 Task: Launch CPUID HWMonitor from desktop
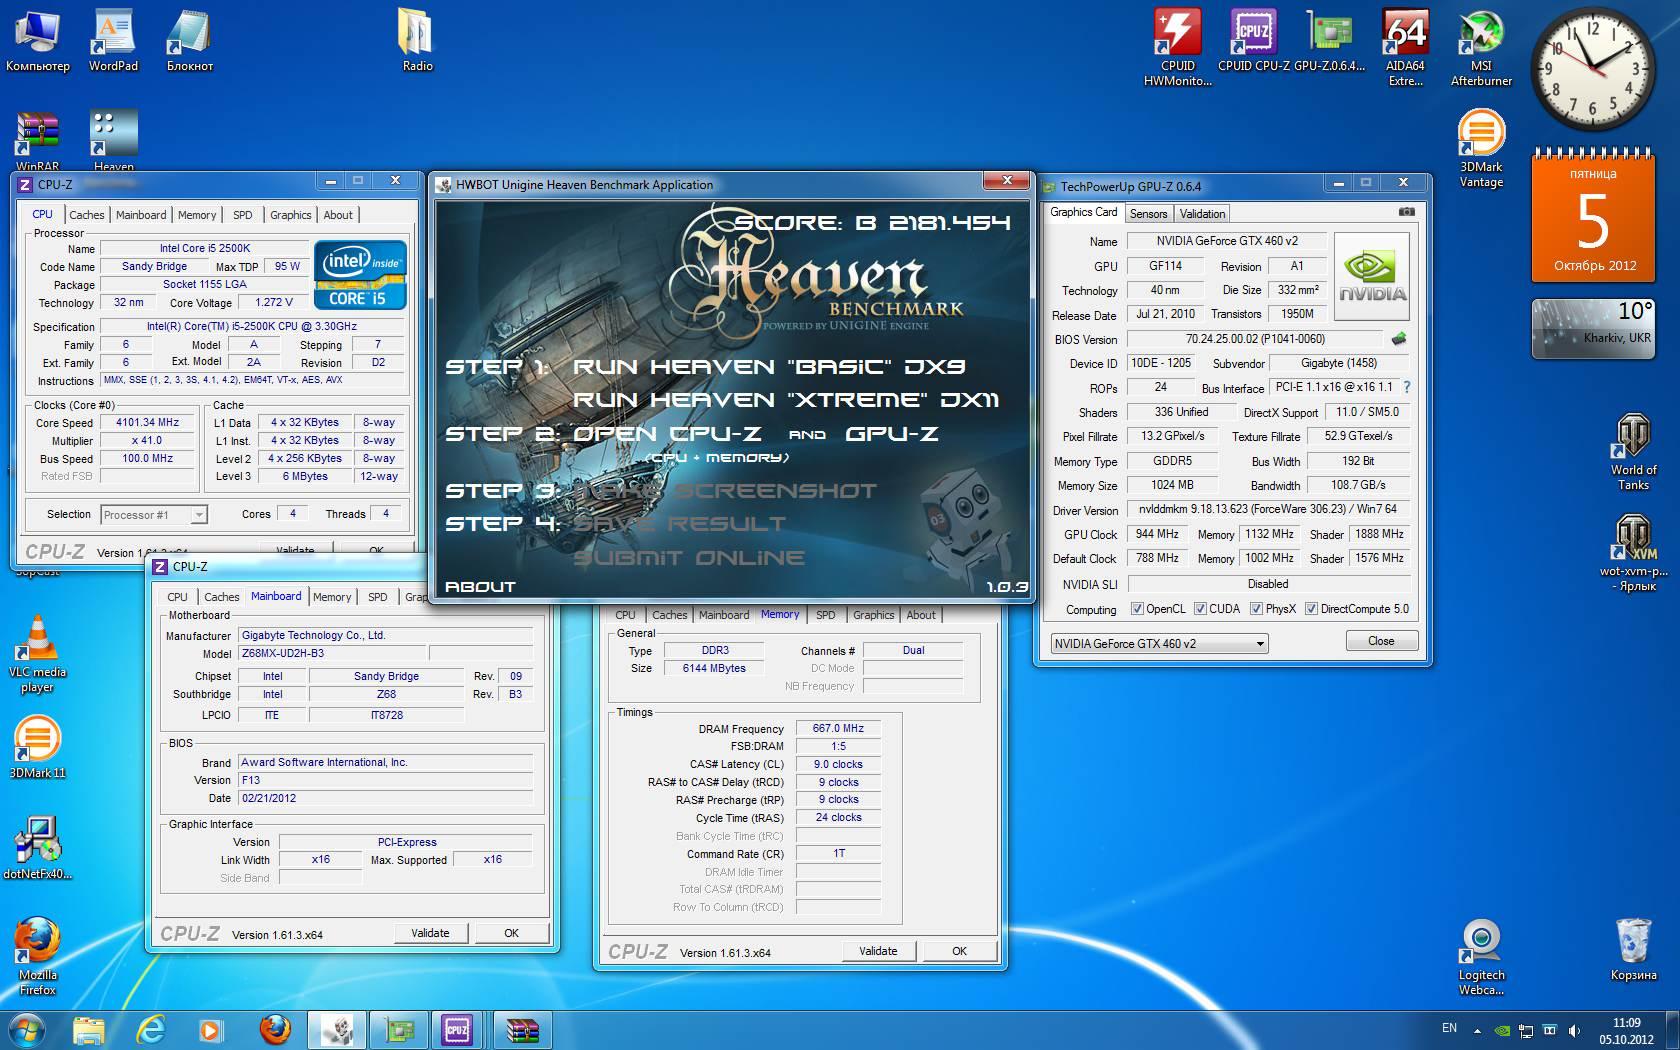click(1178, 46)
